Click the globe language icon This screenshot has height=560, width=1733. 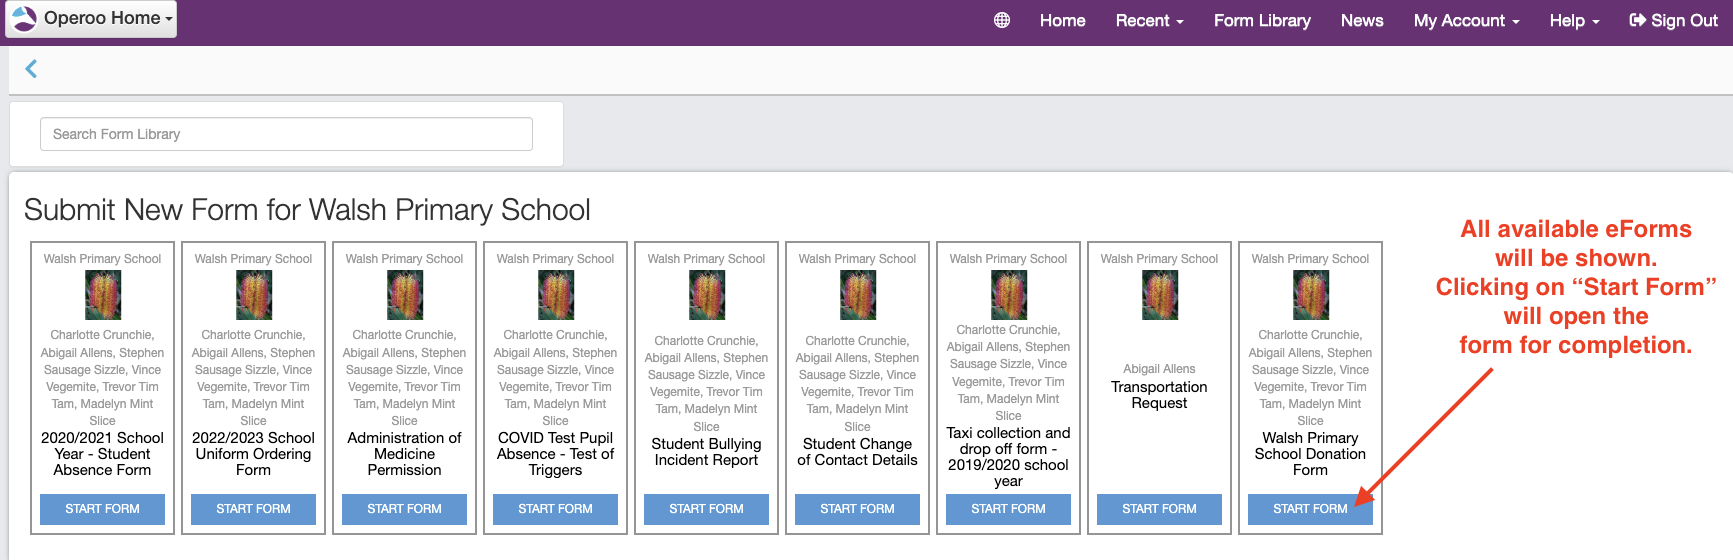point(1001,20)
